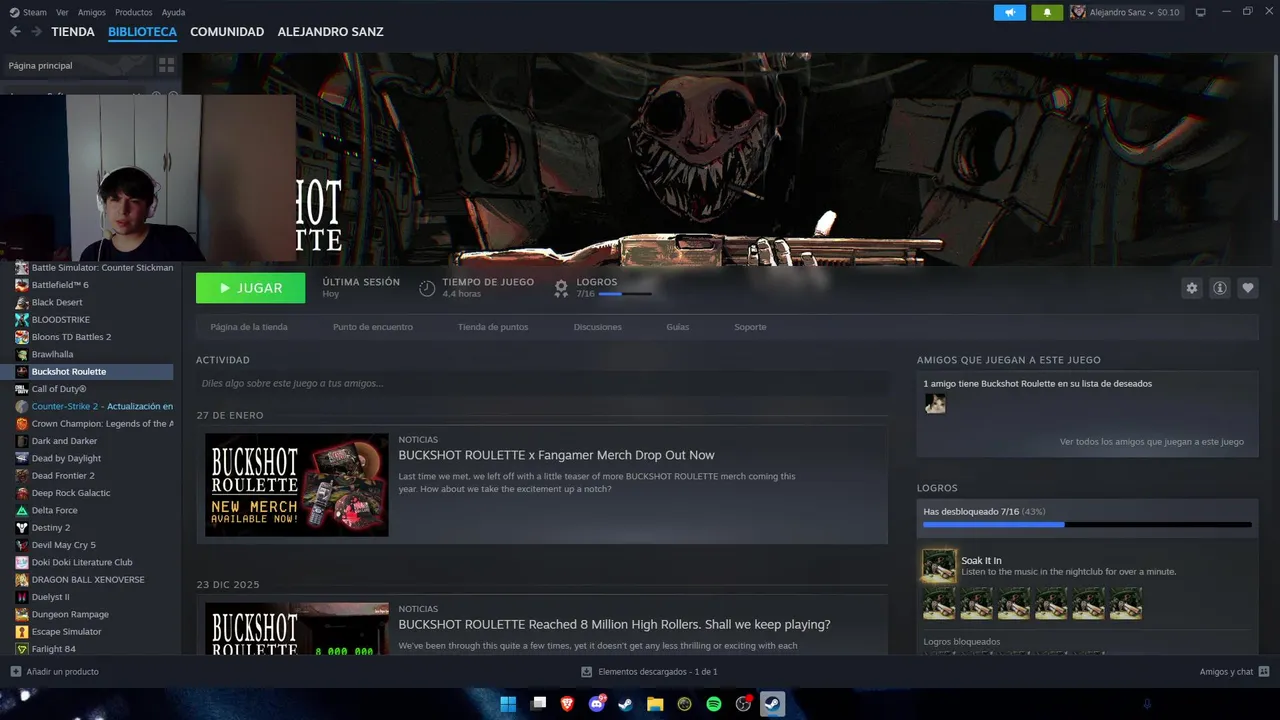Show game info with the i icon
The image size is (1280, 720).
click(x=1220, y=288)
